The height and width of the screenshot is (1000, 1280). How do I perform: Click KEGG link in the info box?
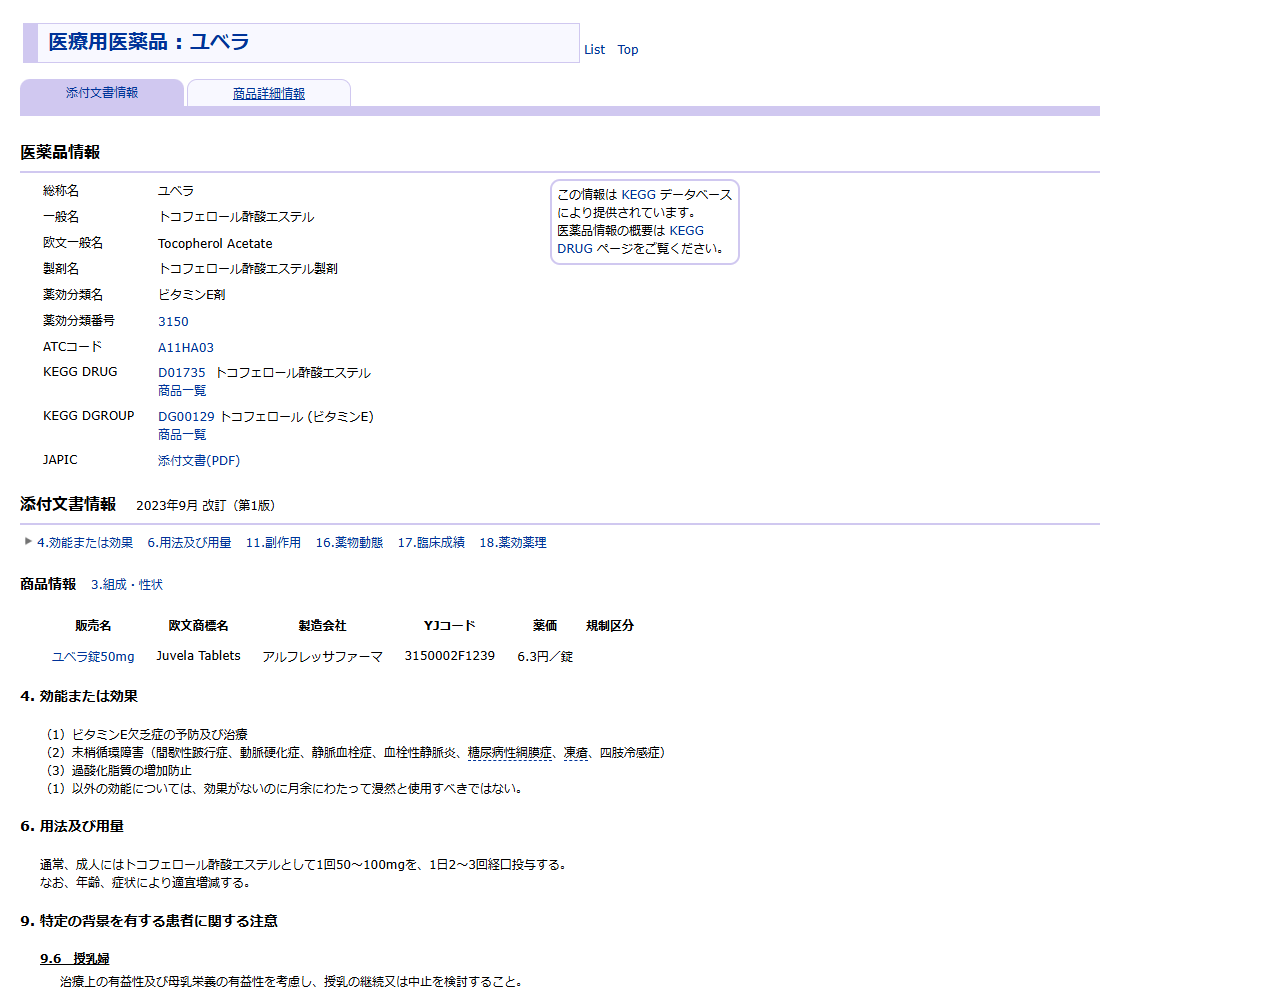pyautogui.click(x=638, y=194)
